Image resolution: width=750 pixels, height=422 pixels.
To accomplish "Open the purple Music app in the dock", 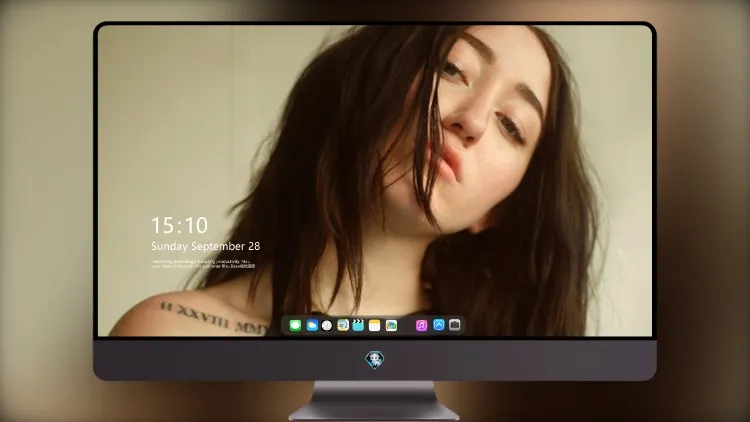I will click(x=421, y=325).
